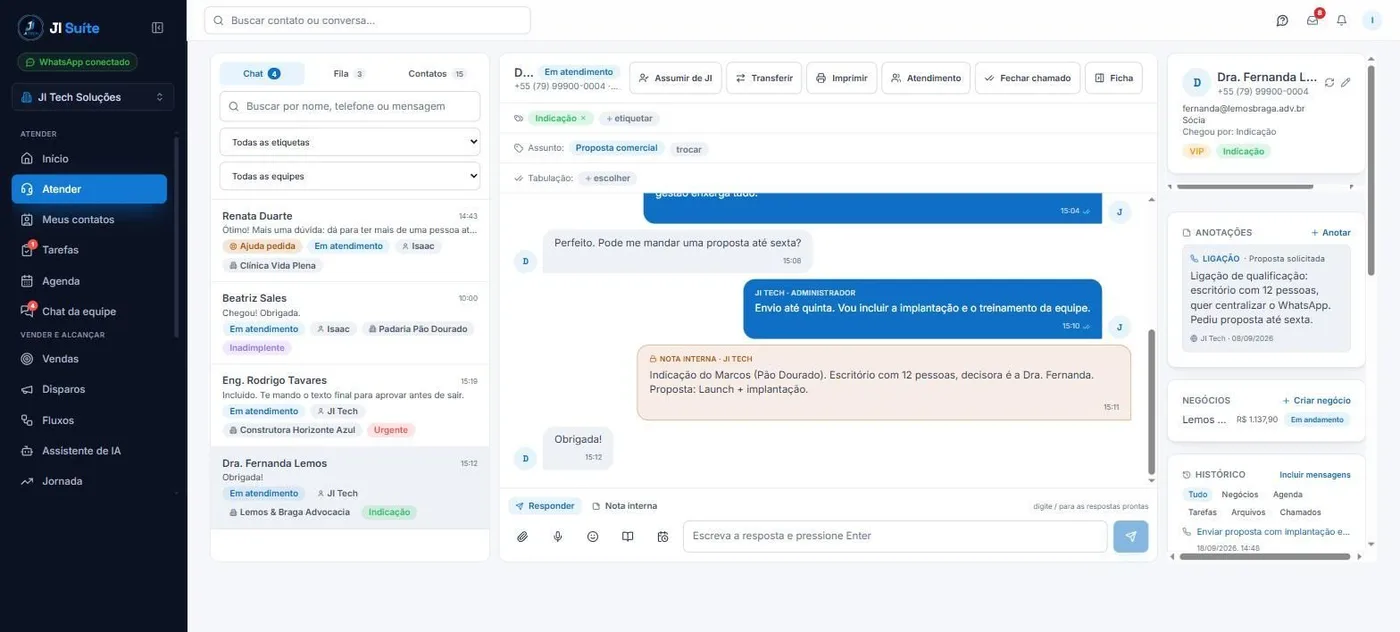Click the Transferir button

(764, 78)
